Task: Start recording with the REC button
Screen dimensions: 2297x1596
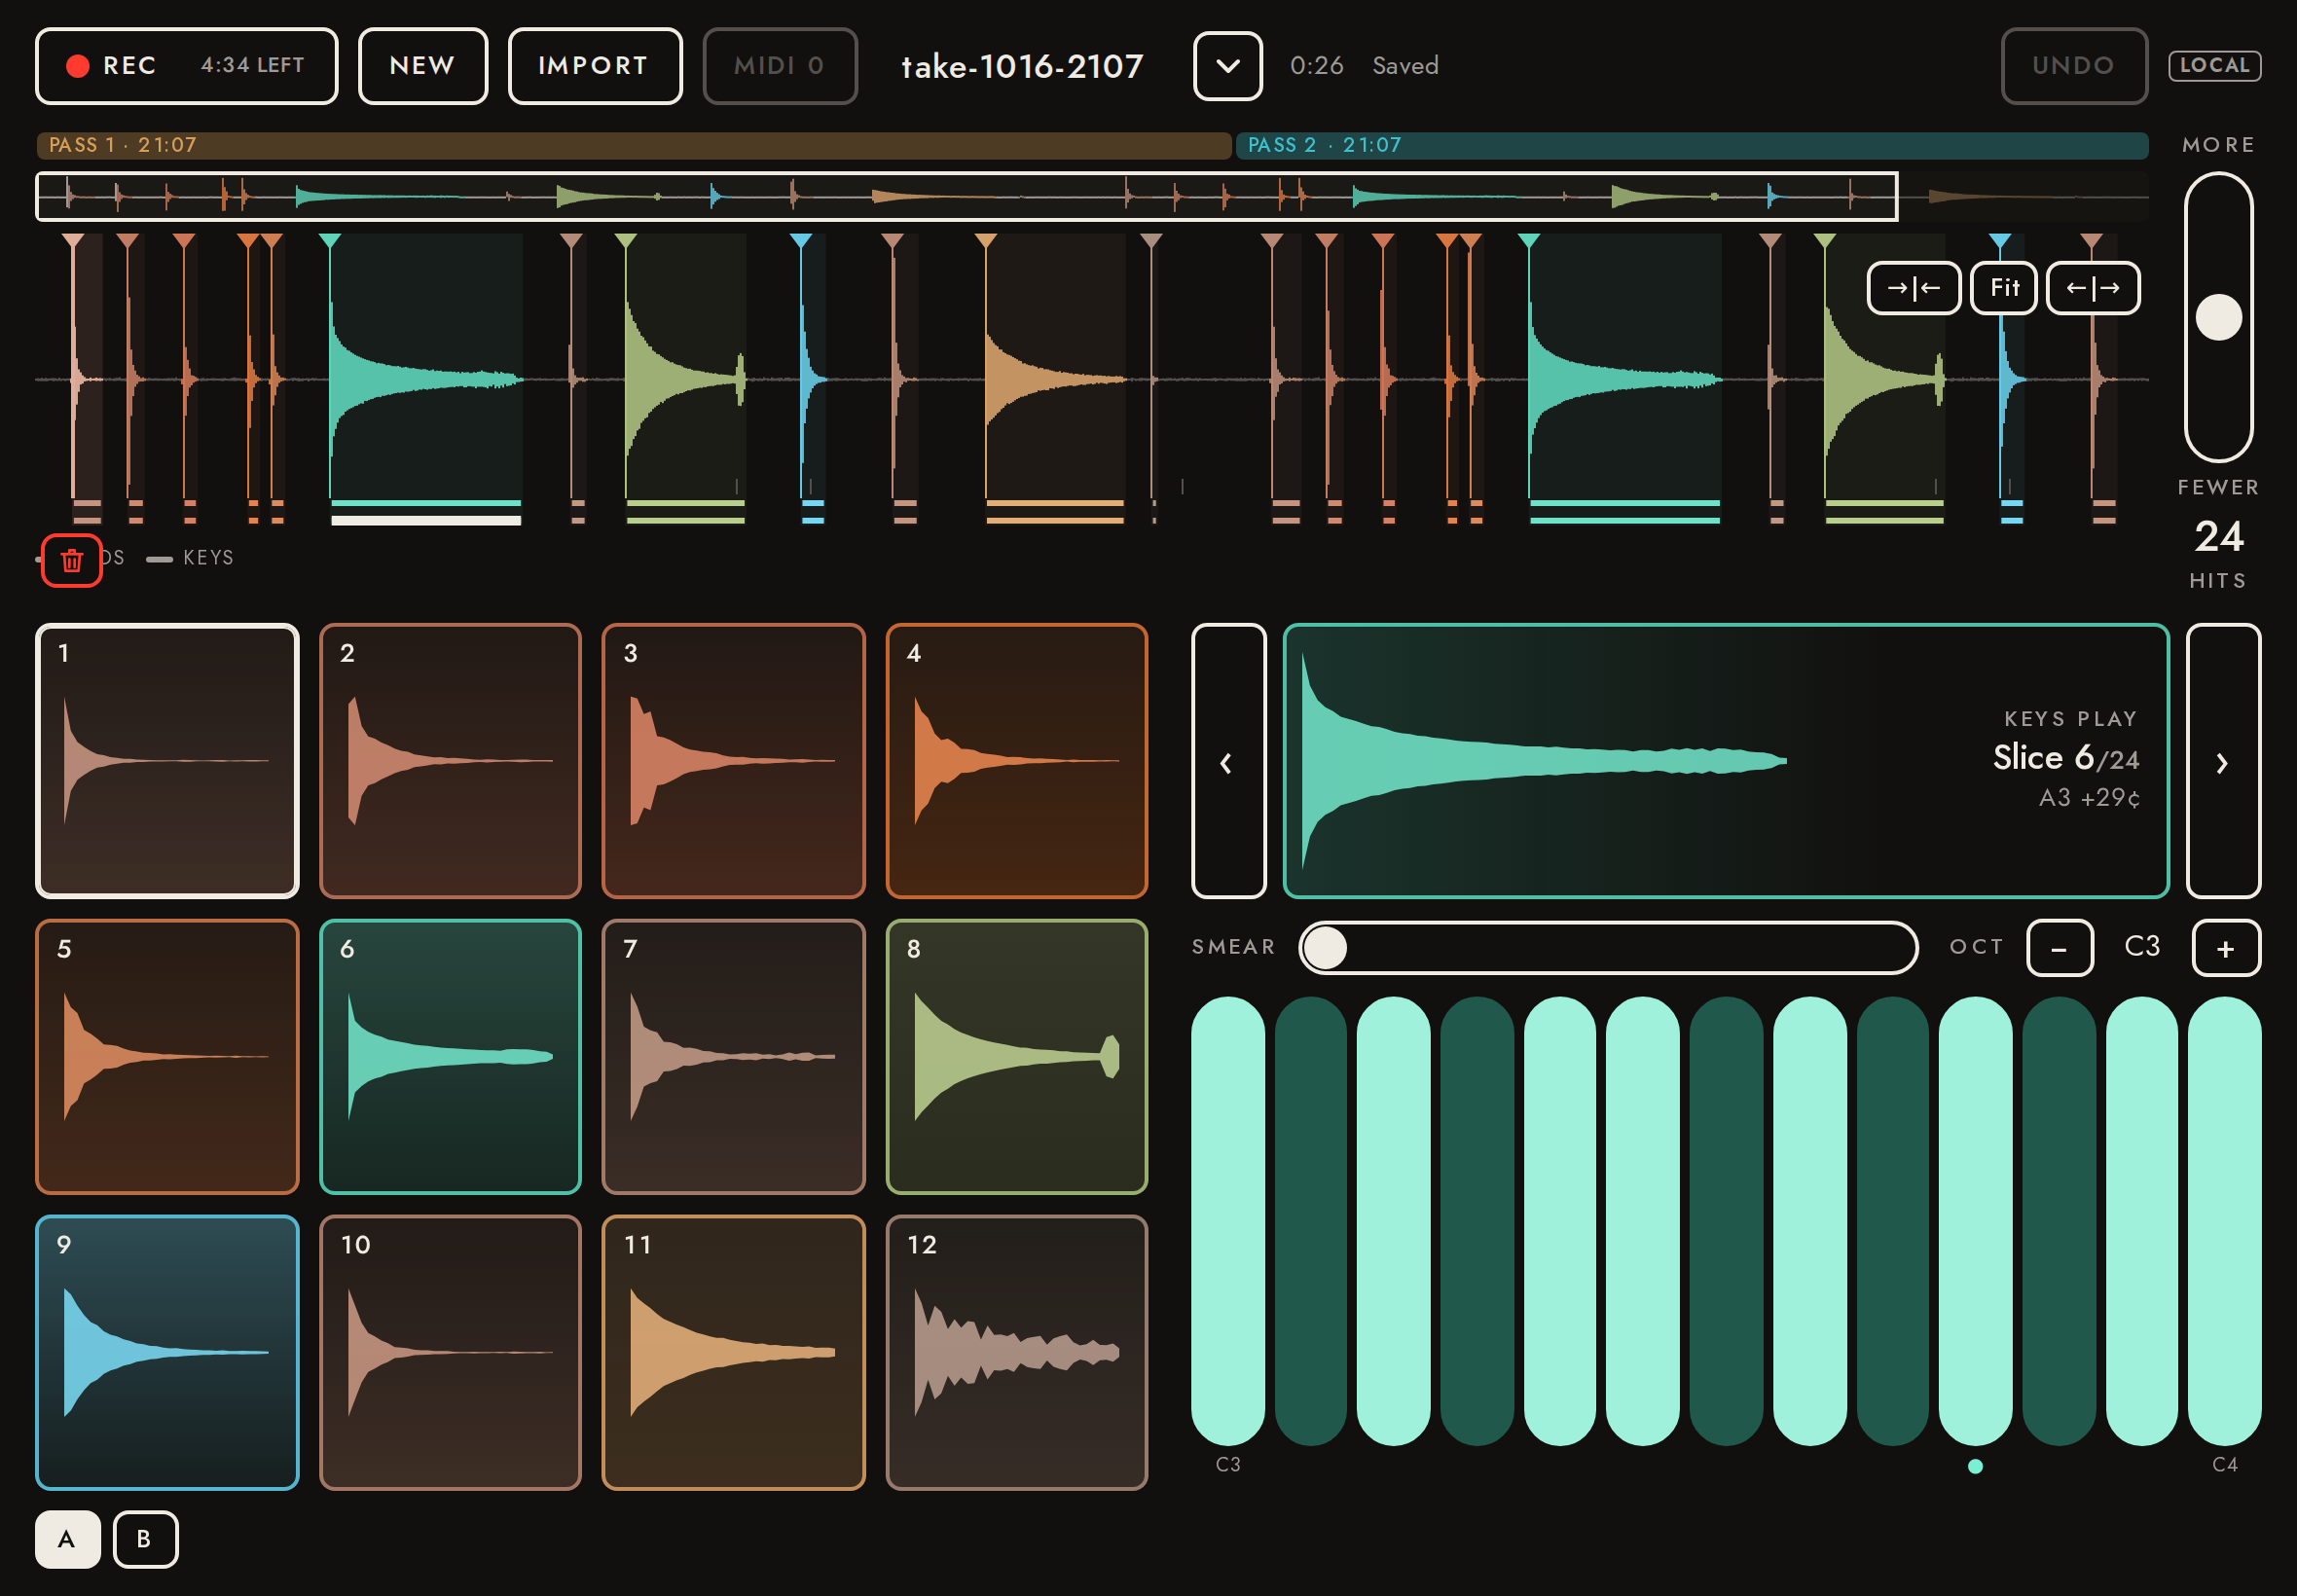Action: click(x=186, y=66)
